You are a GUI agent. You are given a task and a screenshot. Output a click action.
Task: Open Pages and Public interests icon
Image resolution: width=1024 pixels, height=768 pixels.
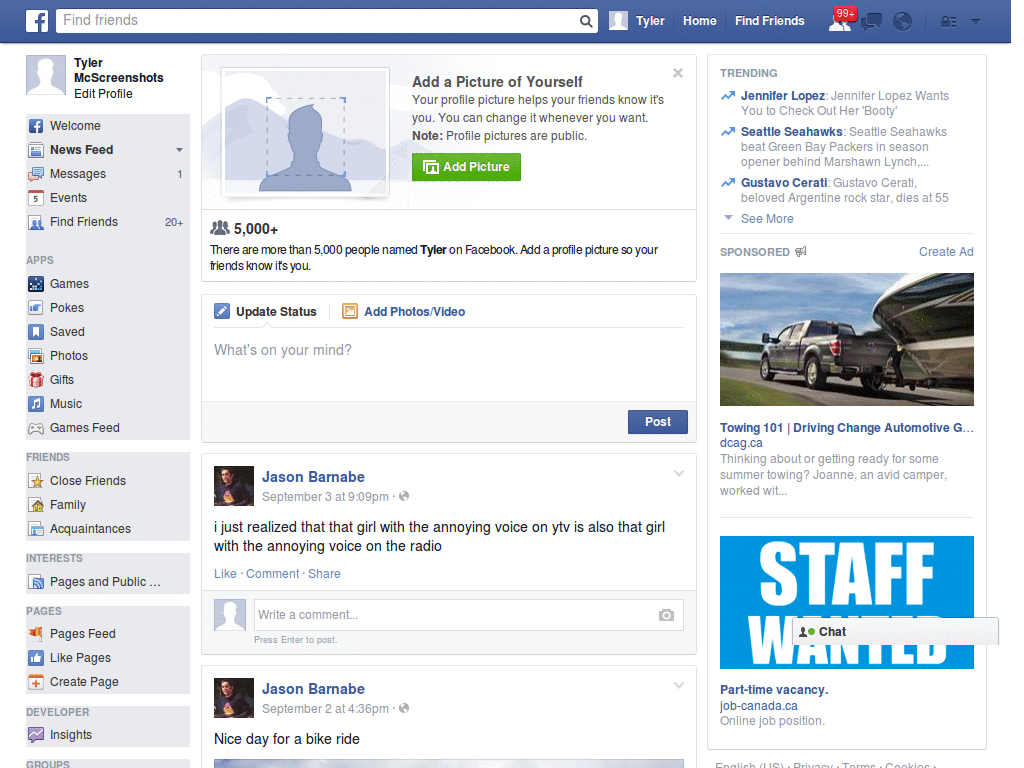pos(36,582)
